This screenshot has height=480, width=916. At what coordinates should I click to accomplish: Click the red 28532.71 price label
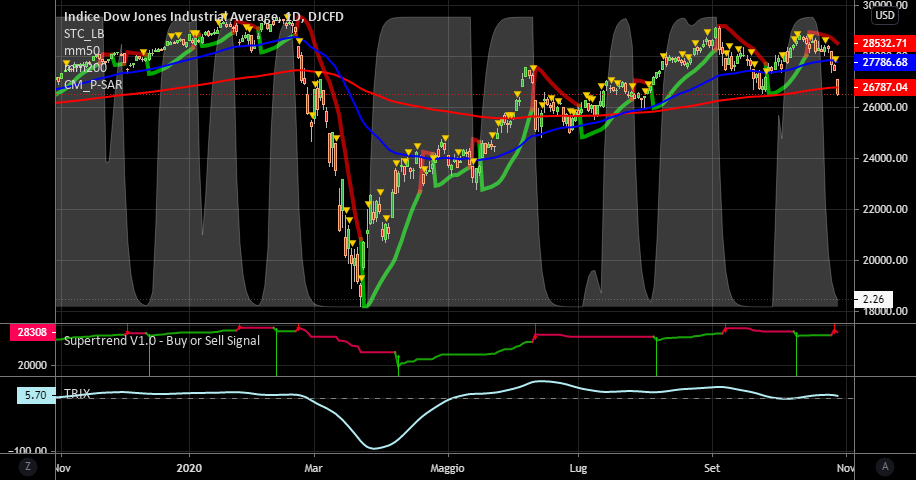pyautogui.click(x=884, y=43)
